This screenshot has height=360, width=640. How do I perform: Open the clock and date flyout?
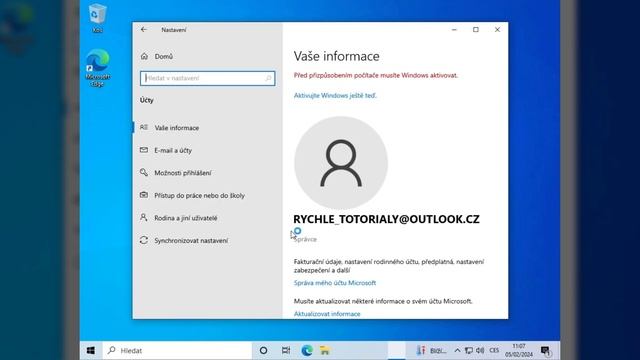518,350
